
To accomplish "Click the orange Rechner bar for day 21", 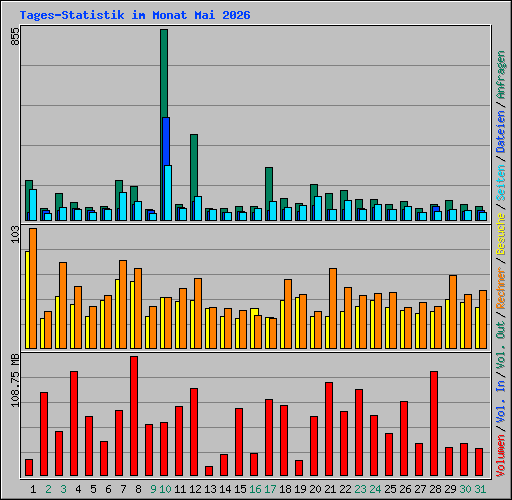I will (x=333, y=308).
